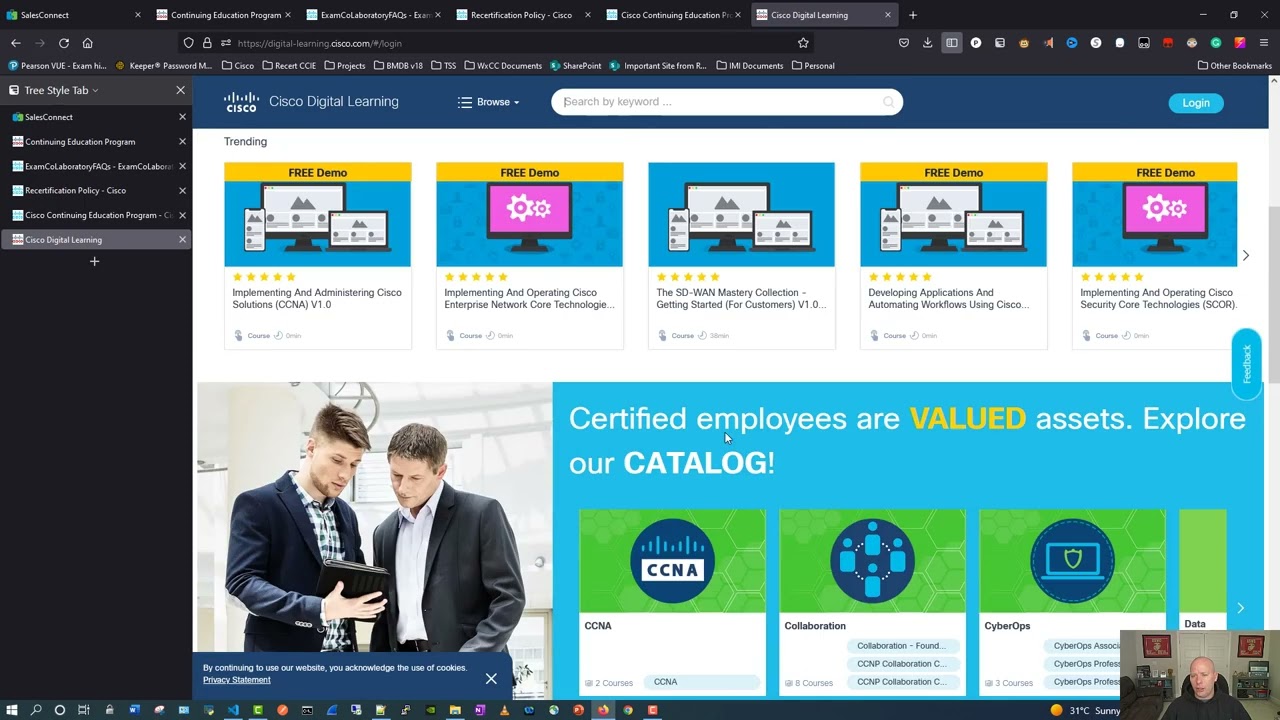The height and width of the screenshot is (720, 1280).
Task: Click the site shield tracking protection icon
Action: click(x=189, y=43)
